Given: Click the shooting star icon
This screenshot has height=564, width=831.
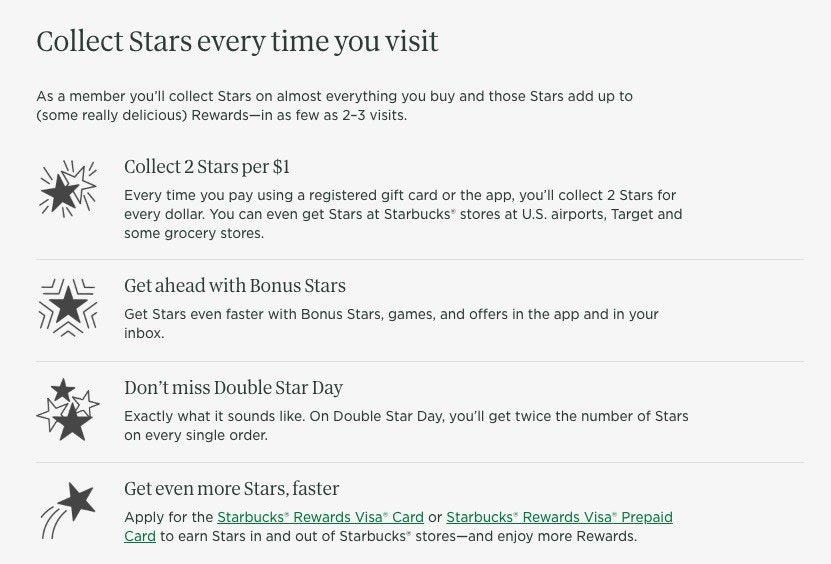Looking at the screenshot, I should click(67, 508).
